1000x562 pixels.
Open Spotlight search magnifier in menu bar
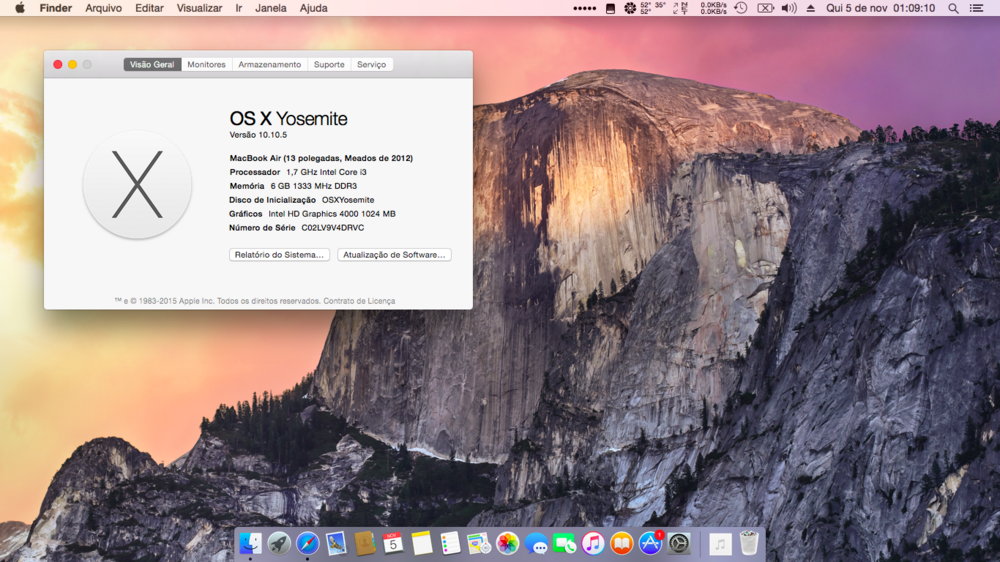click(x=953, y=8)
